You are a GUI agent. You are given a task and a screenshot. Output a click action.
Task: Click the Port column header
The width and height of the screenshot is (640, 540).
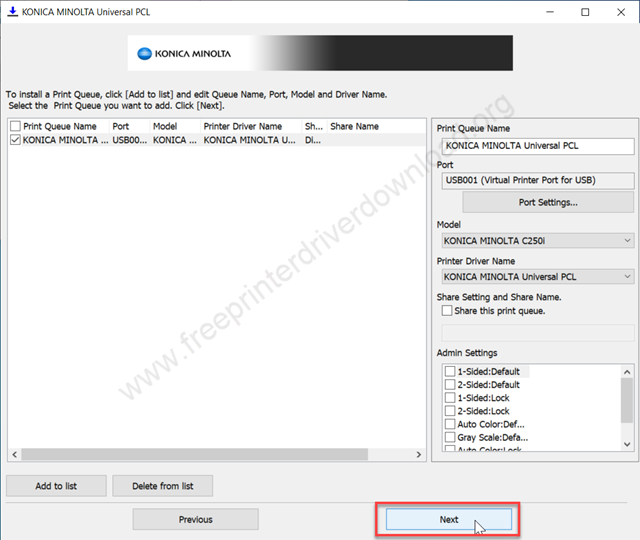tap(130, 126)
